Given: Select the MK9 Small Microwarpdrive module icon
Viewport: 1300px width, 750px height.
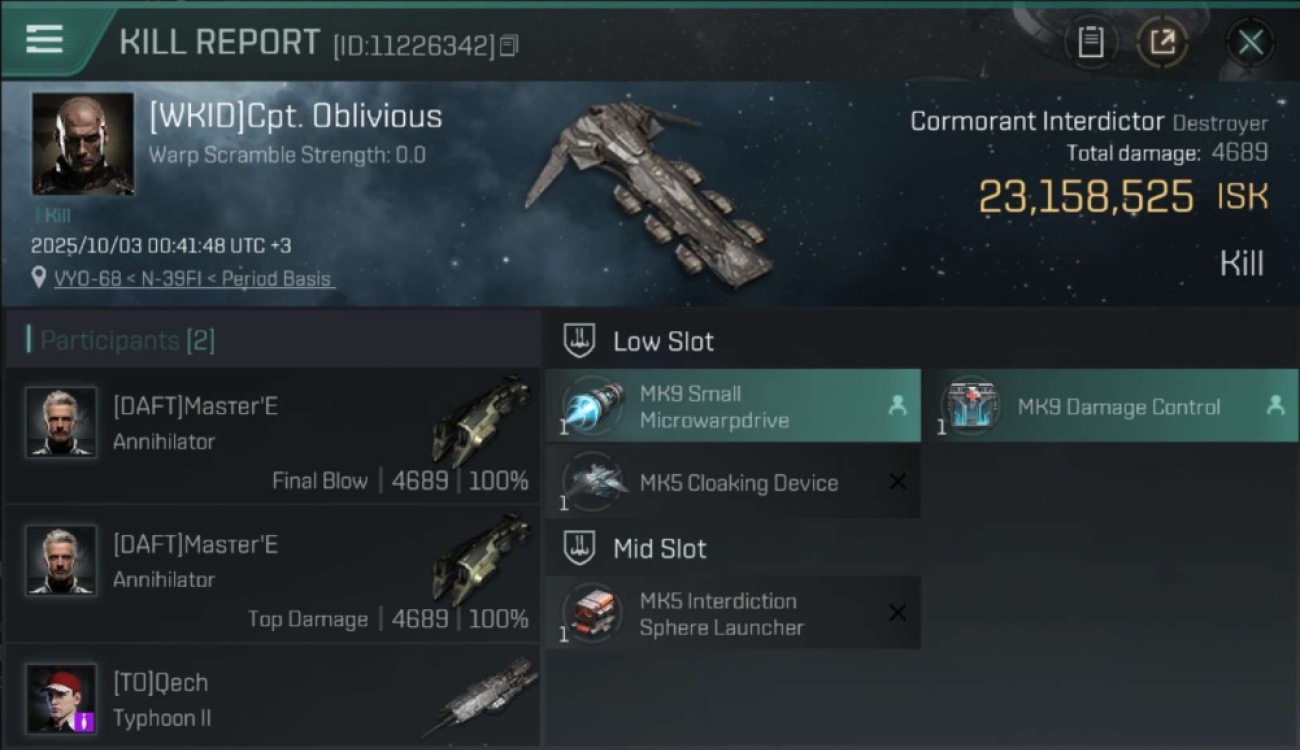Looking at the screenshot, I should point(593,406).
